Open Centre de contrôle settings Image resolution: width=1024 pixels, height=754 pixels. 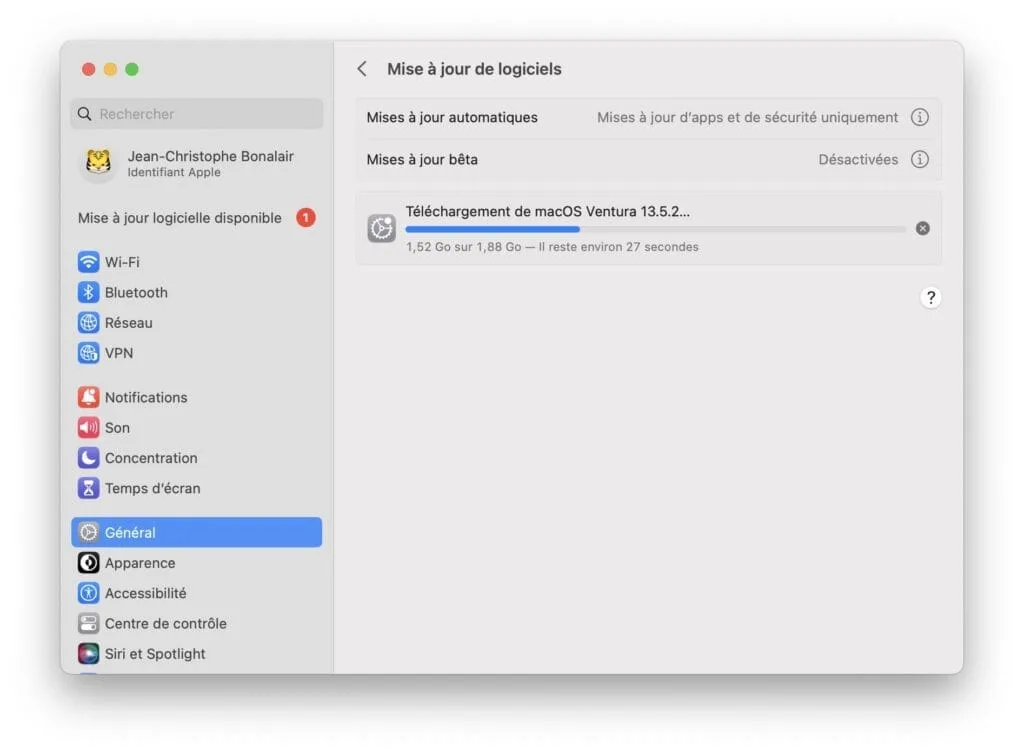click(166, 623)
